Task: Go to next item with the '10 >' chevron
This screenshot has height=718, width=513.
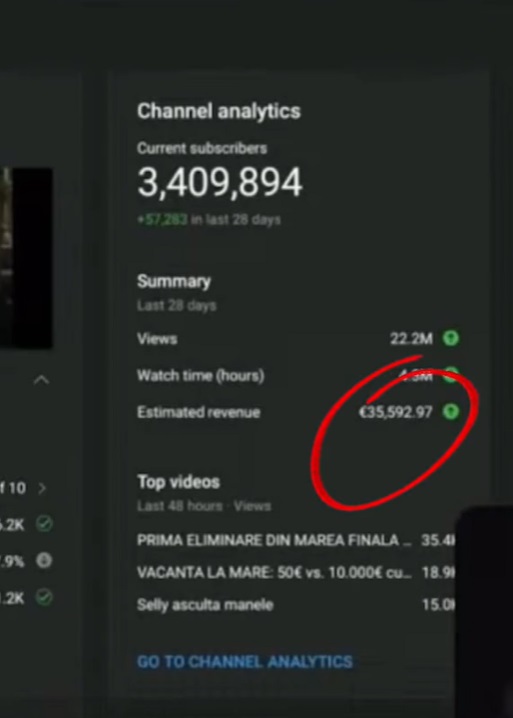Action: (42, 488)
